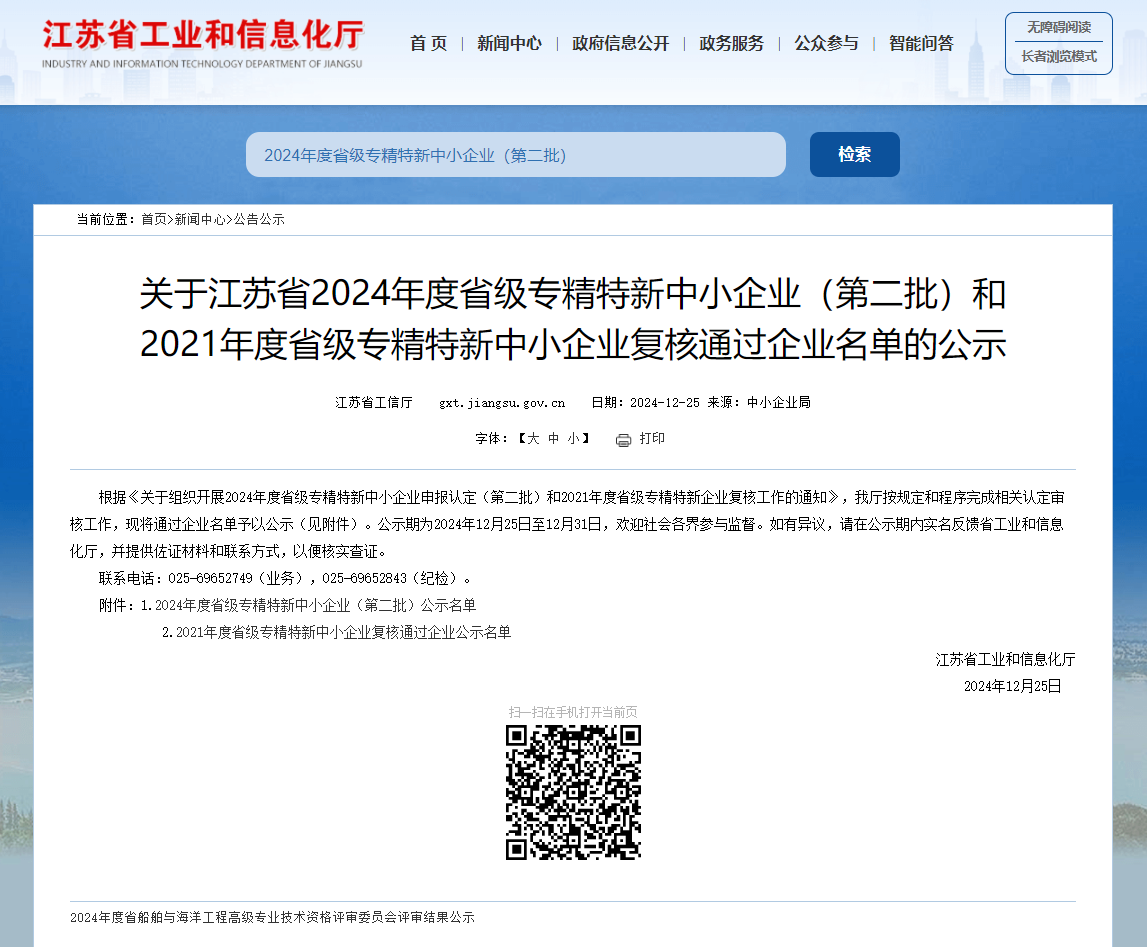Click the site logo 江苏省工业和信息化厅

point(203,44)
